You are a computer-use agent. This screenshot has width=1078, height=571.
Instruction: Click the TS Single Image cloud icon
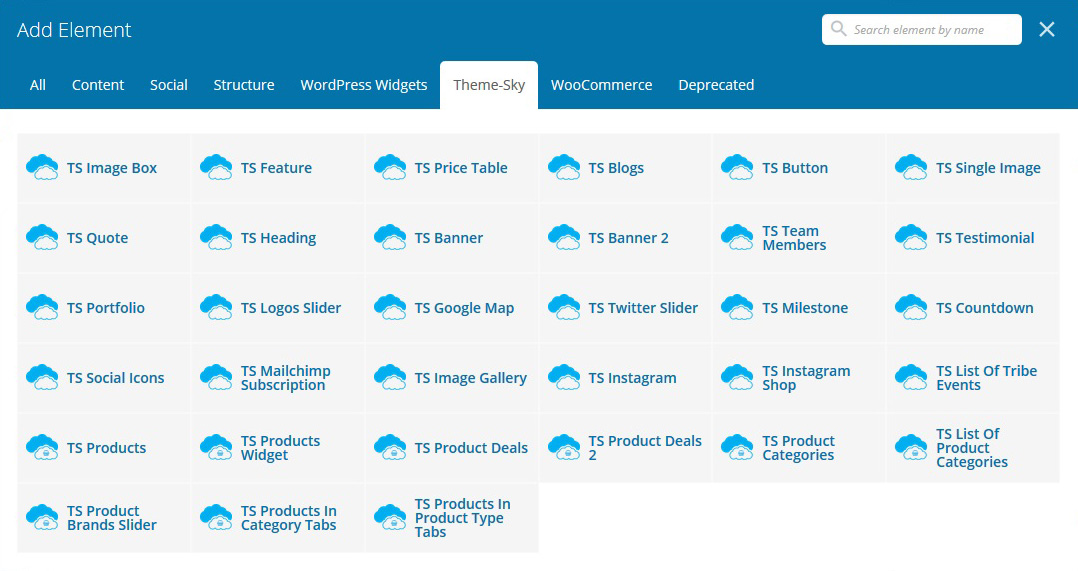pyautogui.click(x=911, y=168)
